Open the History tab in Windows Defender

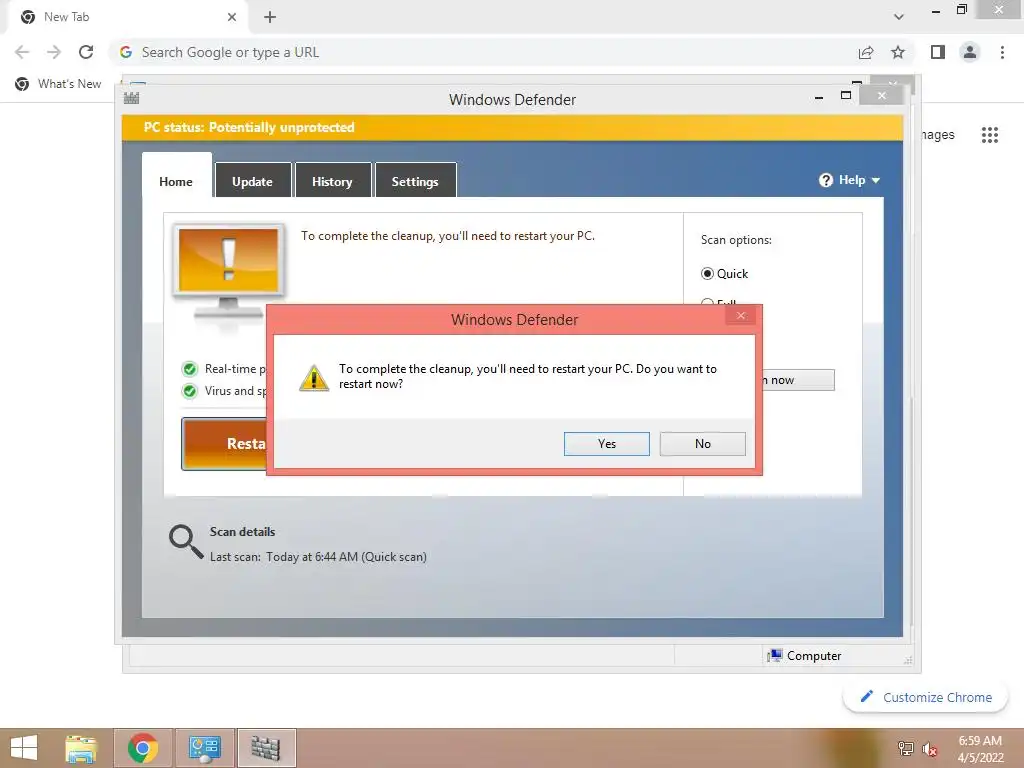coord(332,181)
